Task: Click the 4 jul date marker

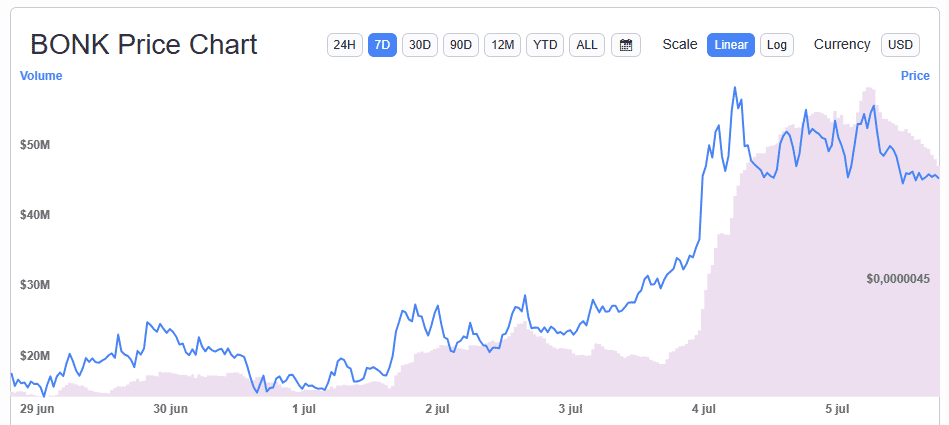Action: 703,409
